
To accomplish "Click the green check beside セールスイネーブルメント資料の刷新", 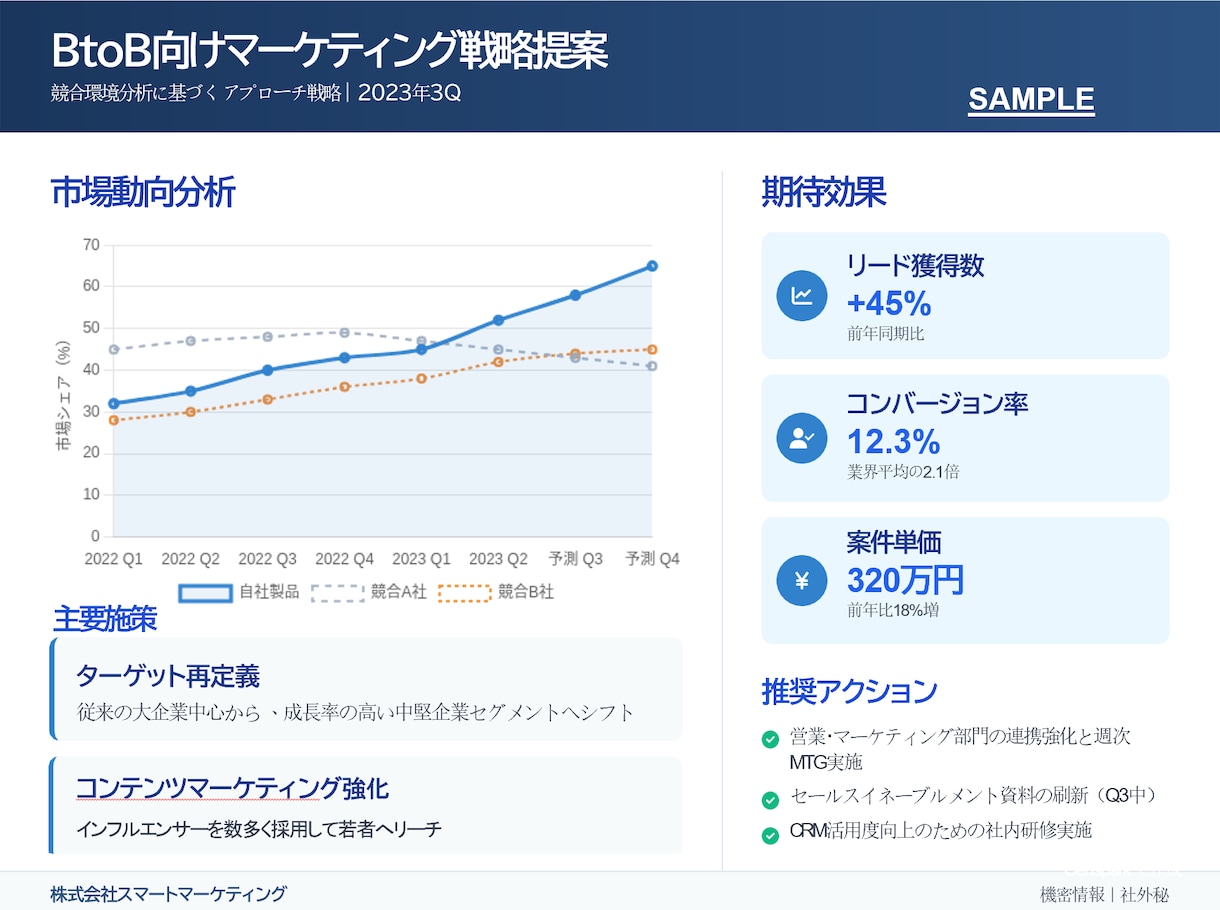I will [770, 800].
